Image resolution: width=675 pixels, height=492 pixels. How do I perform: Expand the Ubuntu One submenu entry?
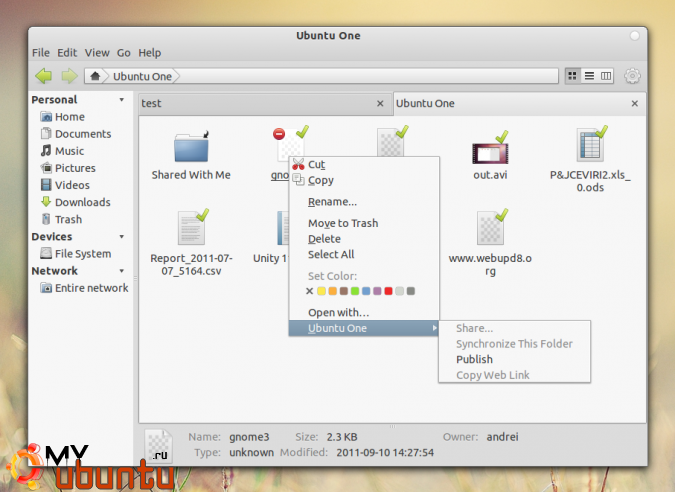[x=364, y=328]
